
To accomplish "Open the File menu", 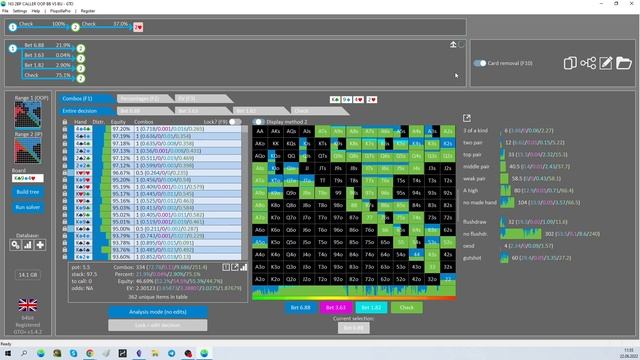I will click(x=5, y=11).
